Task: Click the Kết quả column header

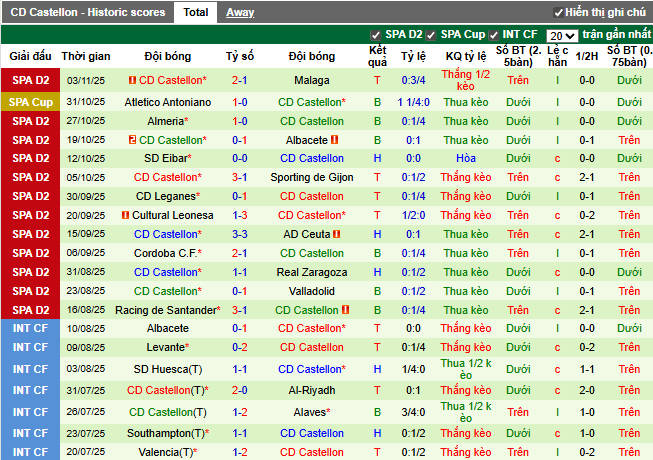Action: coord(377,56)
